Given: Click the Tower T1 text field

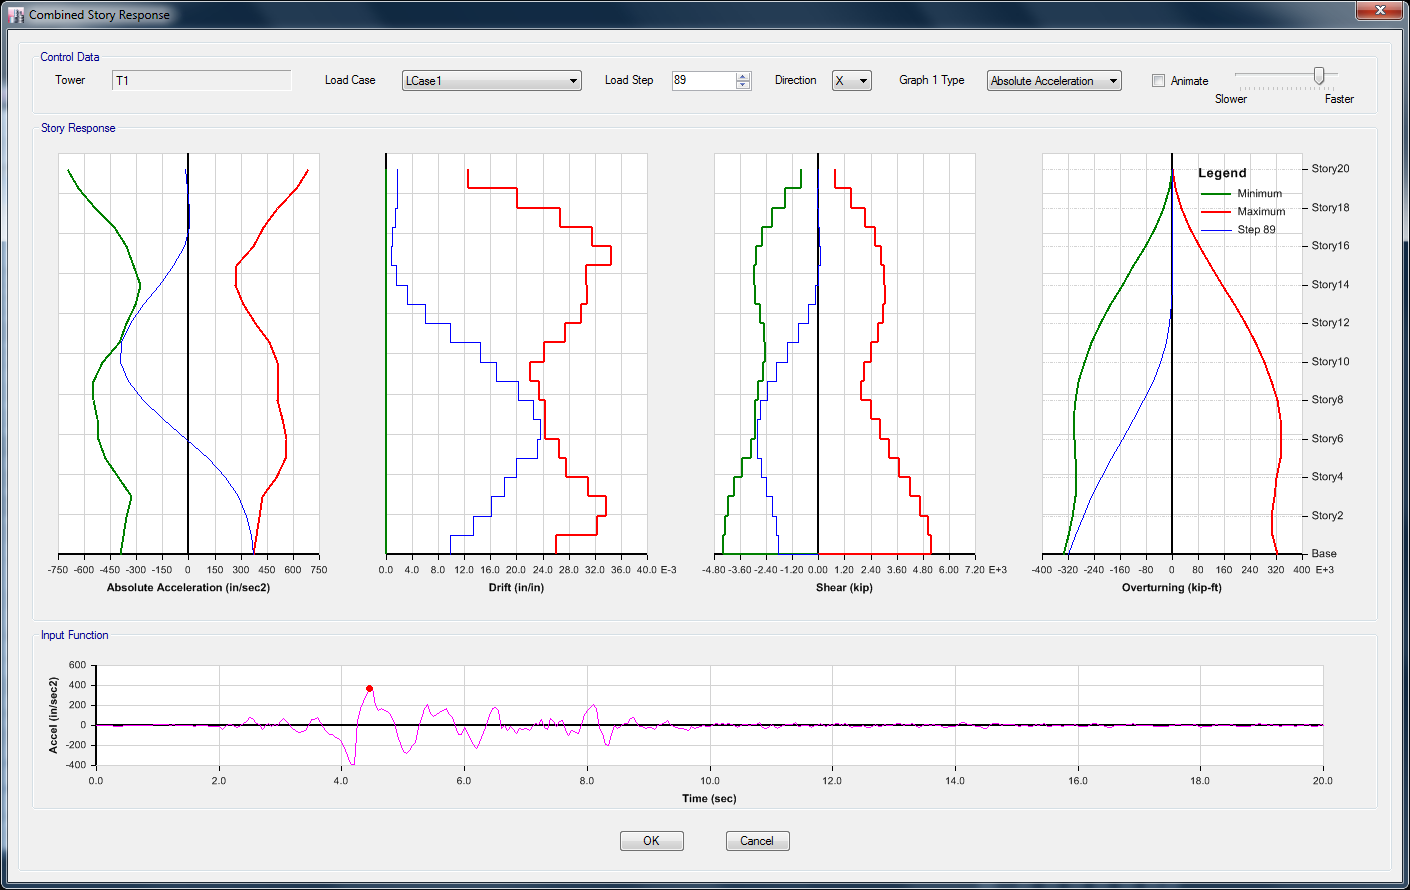Looking at the screenshot, I should pos(202,81).
